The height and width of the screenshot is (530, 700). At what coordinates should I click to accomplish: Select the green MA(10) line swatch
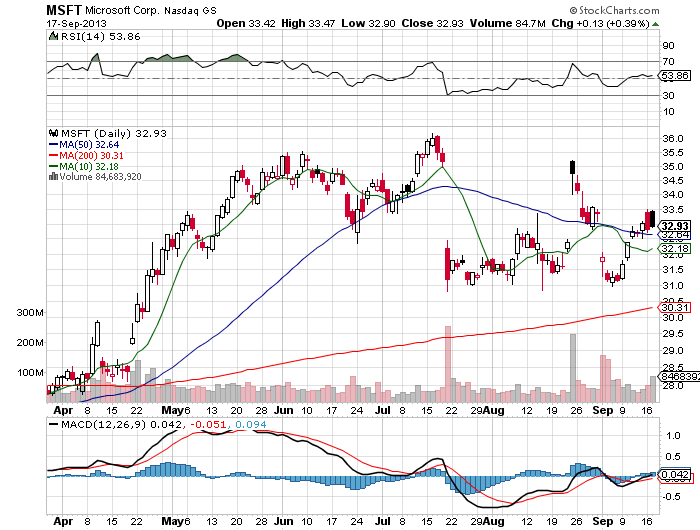[x=53, y=166]
